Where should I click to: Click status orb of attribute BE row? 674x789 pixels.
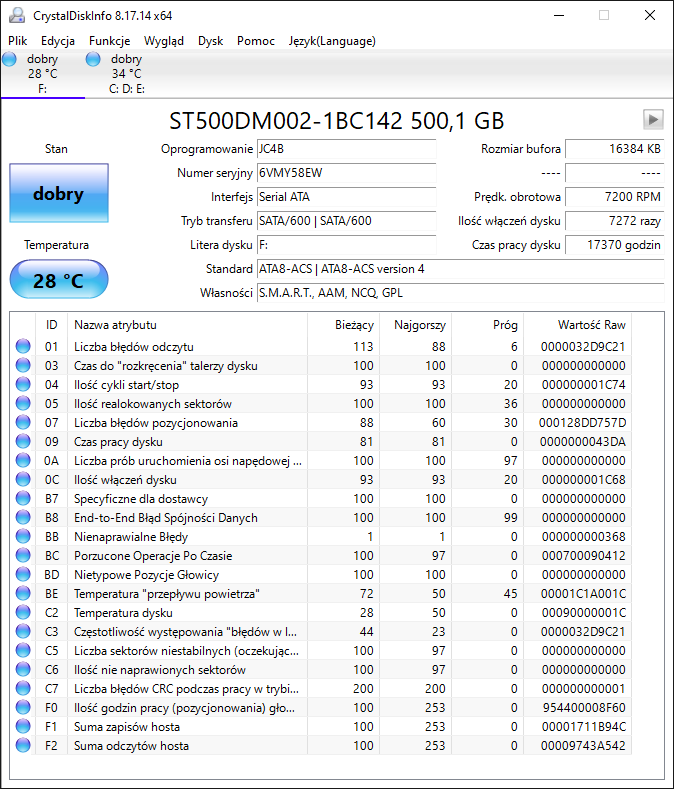23,593
